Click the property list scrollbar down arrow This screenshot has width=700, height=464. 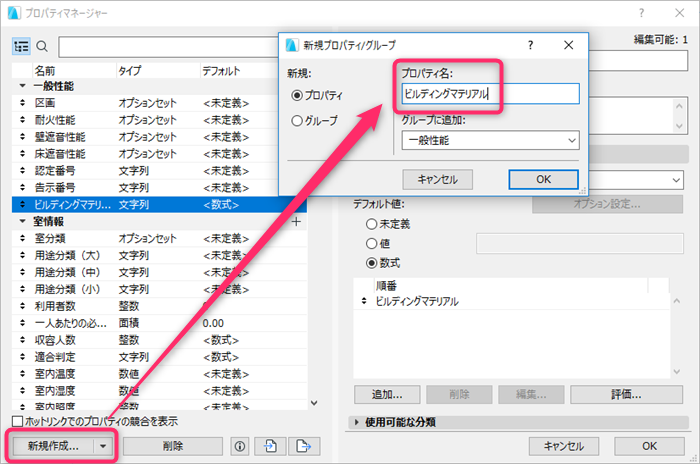coord(314,403)
